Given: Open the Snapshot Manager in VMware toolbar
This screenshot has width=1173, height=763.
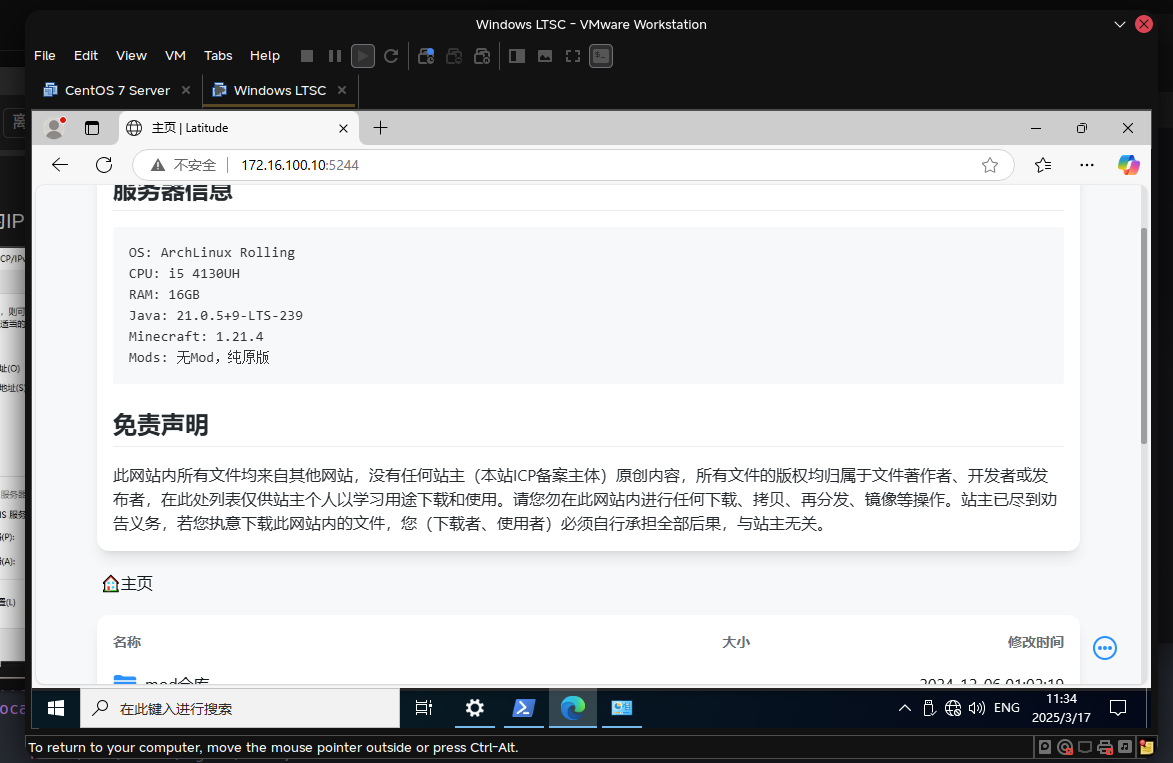Looking at the screenshot, I should [483, 55].
